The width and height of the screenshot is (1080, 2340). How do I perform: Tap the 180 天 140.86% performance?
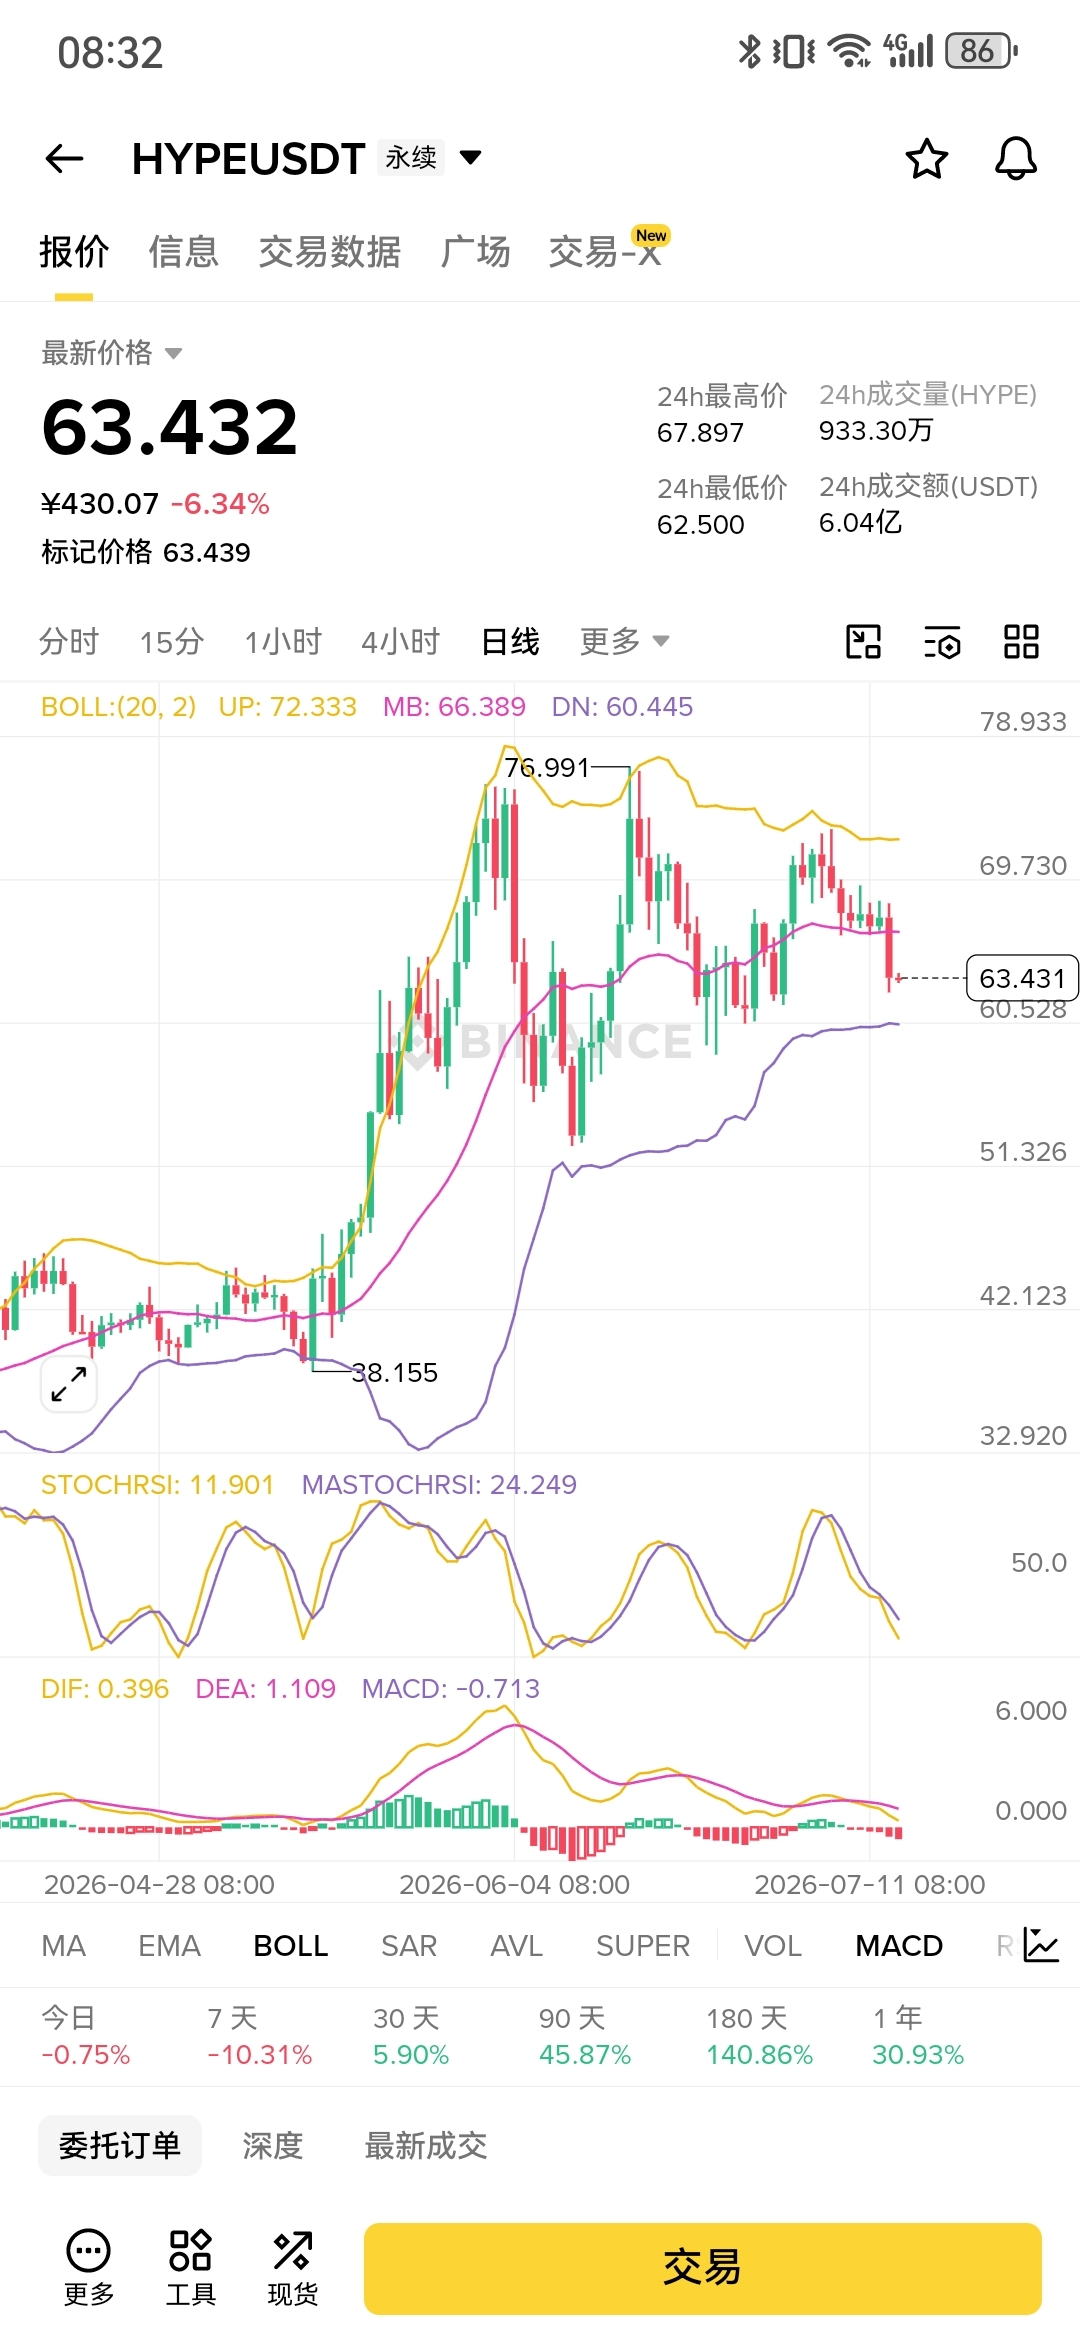[x=759, y=2036]
